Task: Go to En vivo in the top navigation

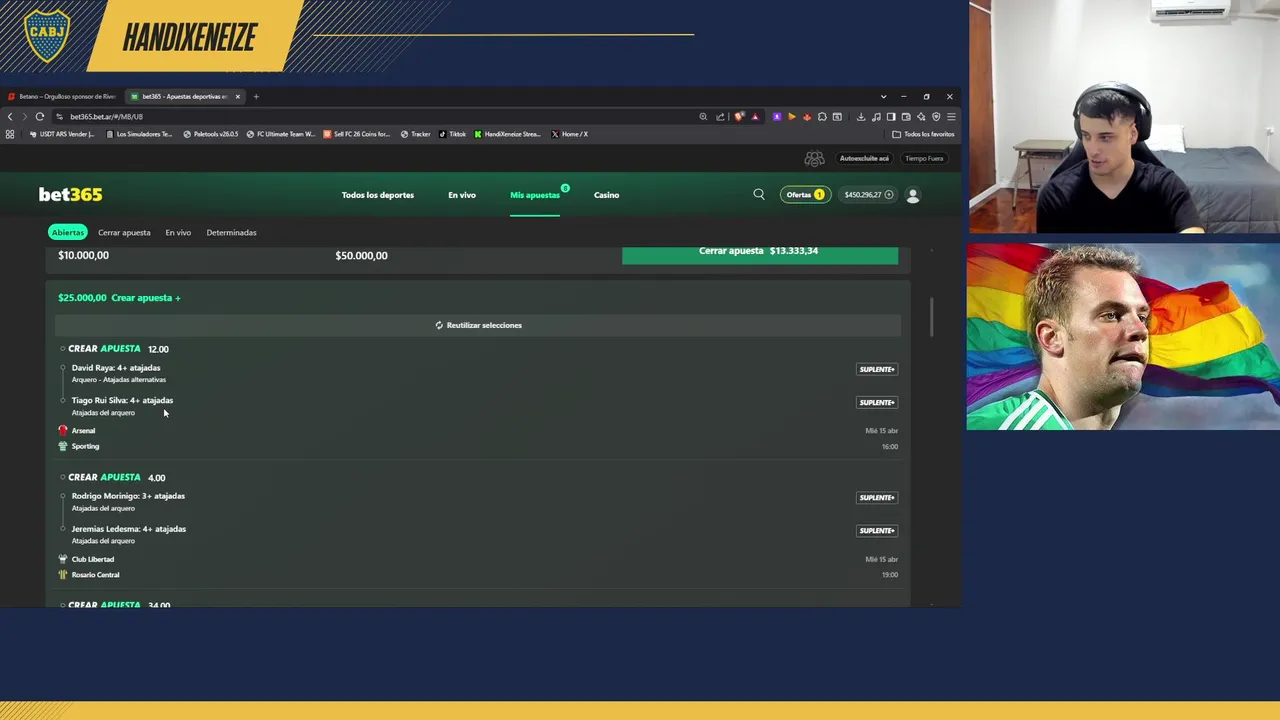Action: pos(462,195)
